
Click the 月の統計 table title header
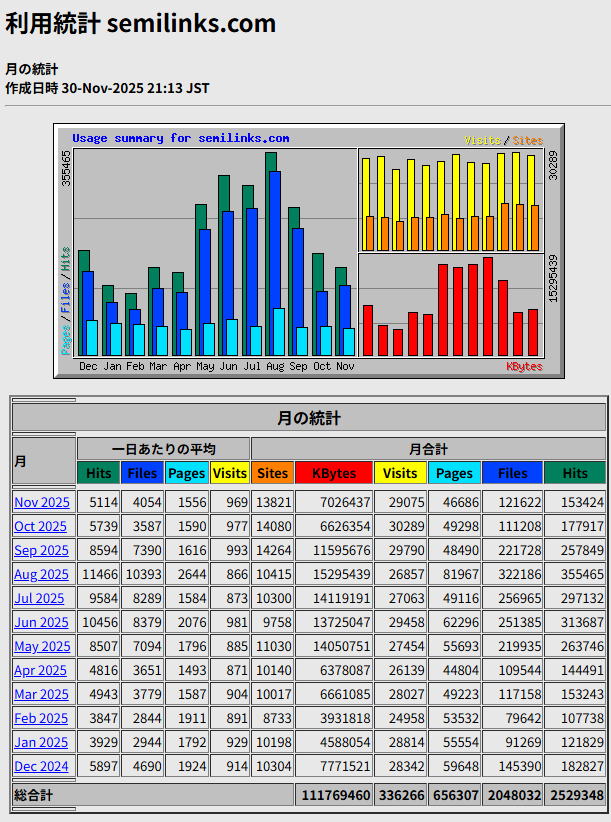(308, 418)
